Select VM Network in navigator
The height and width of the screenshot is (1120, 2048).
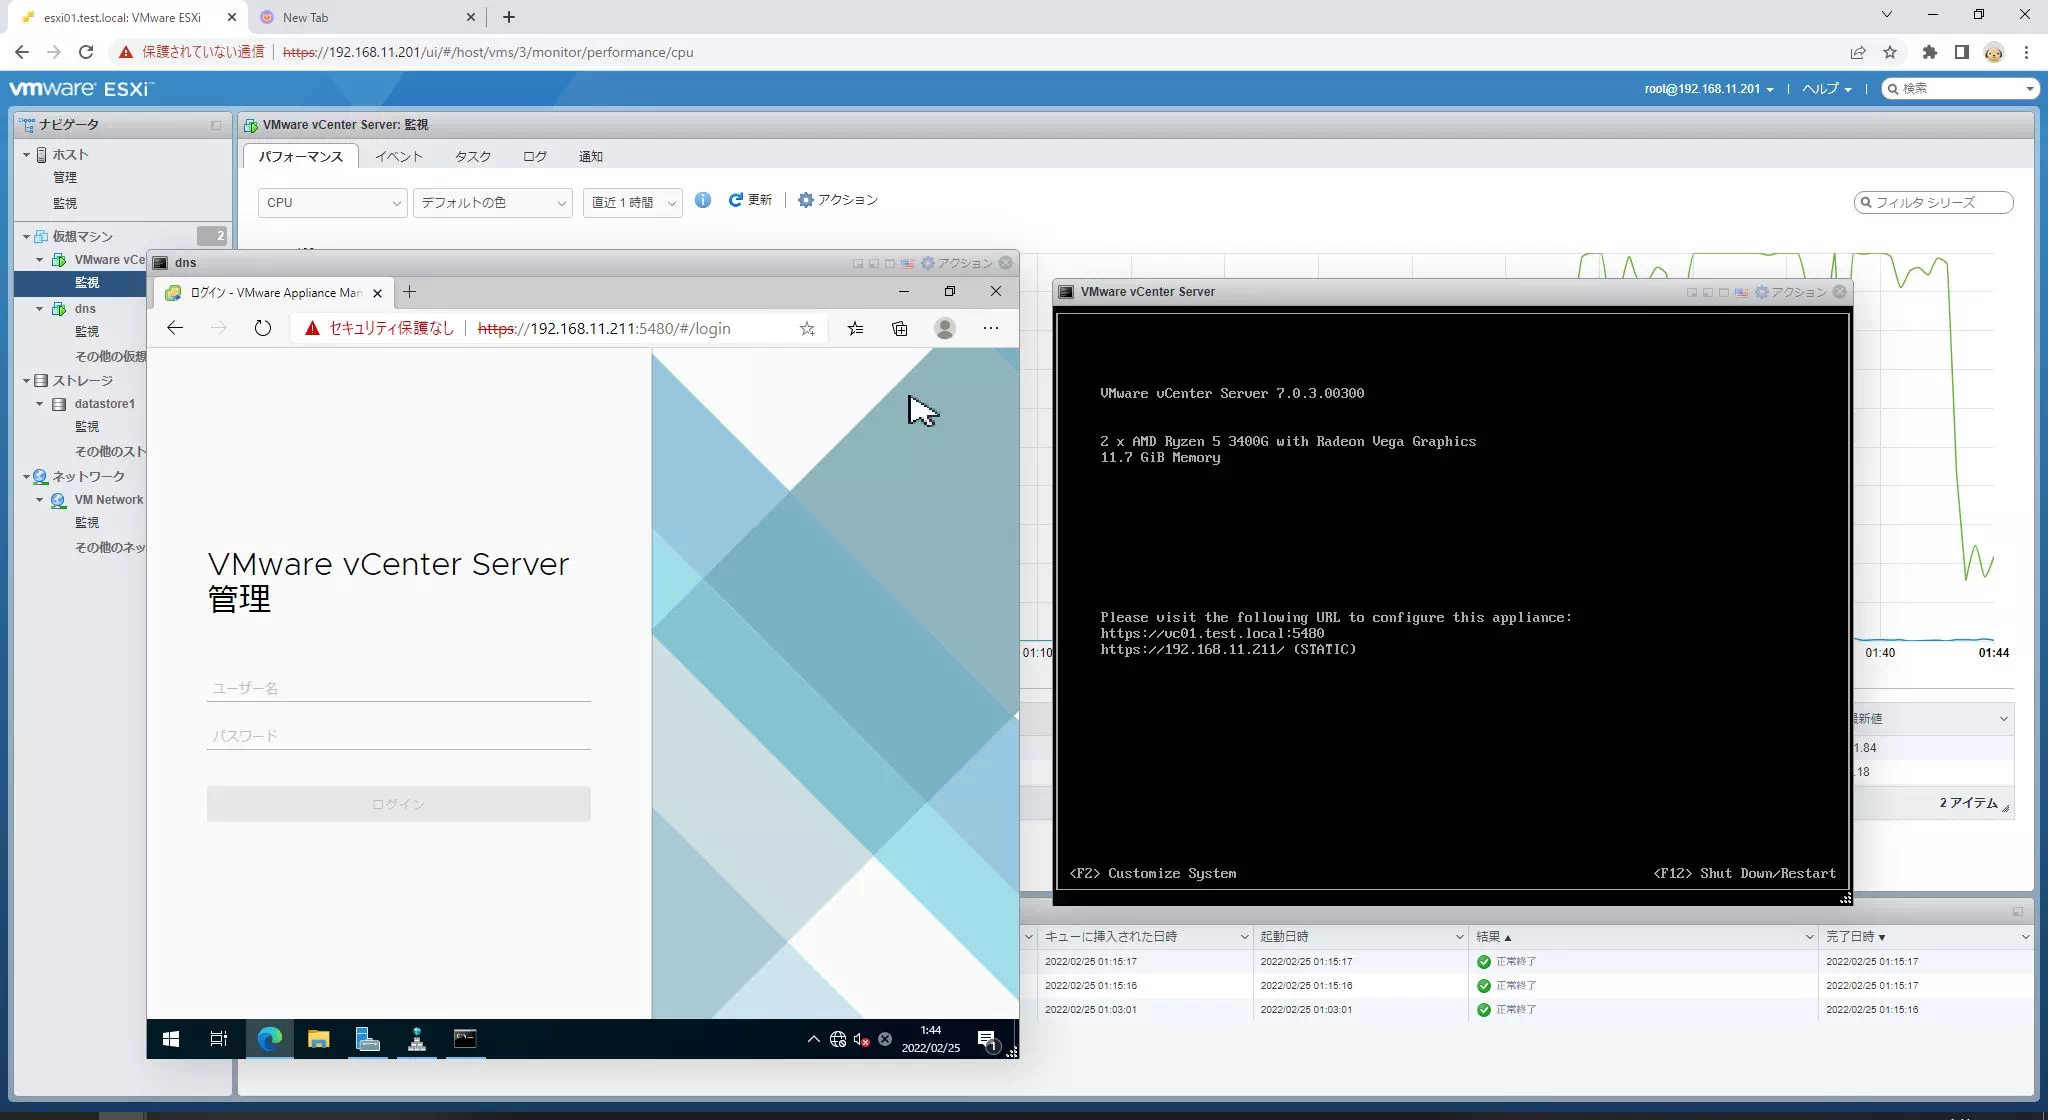(x=109, y=500)
